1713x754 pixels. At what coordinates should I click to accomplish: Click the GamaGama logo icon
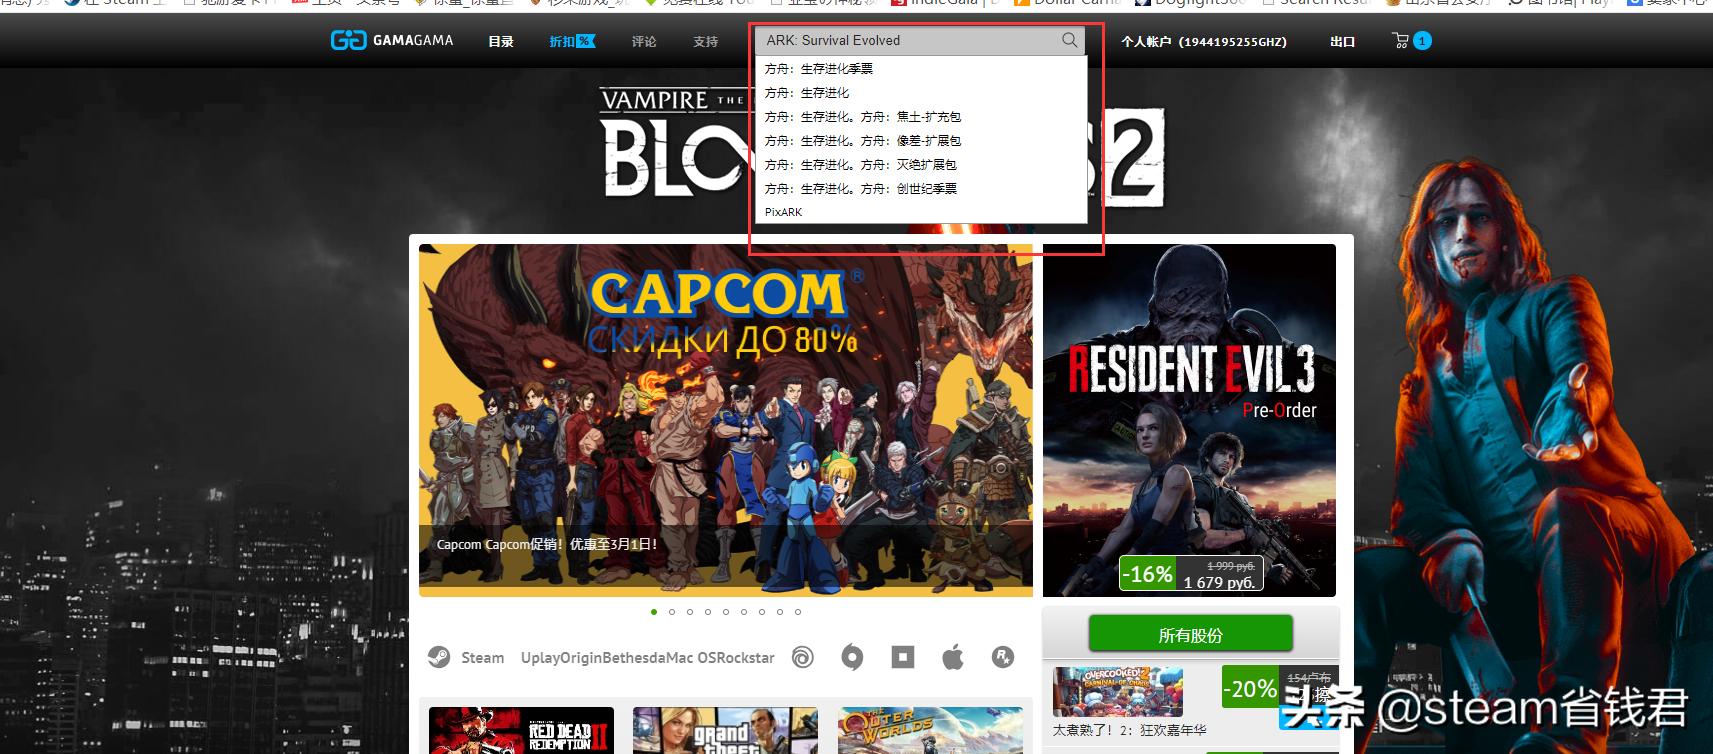pos(348,41)
